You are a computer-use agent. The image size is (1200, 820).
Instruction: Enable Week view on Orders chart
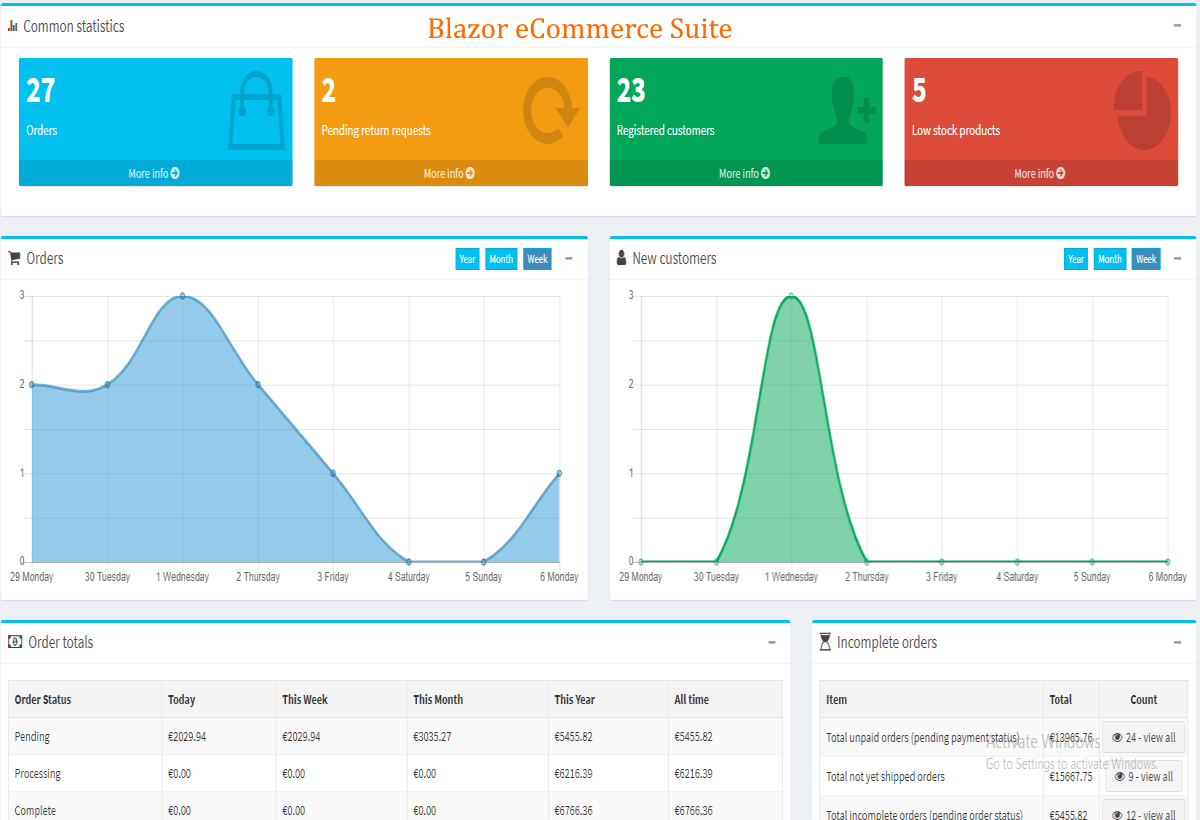[537, 258]
